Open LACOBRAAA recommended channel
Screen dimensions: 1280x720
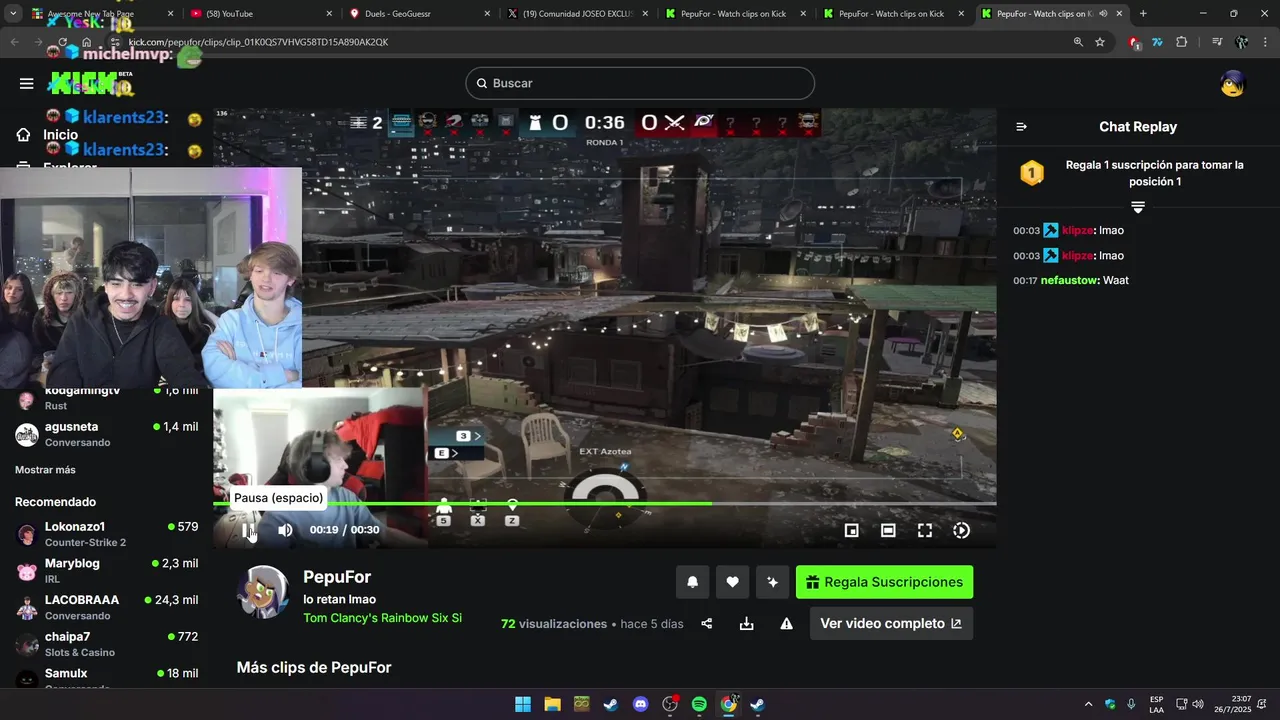coord(106,607)
